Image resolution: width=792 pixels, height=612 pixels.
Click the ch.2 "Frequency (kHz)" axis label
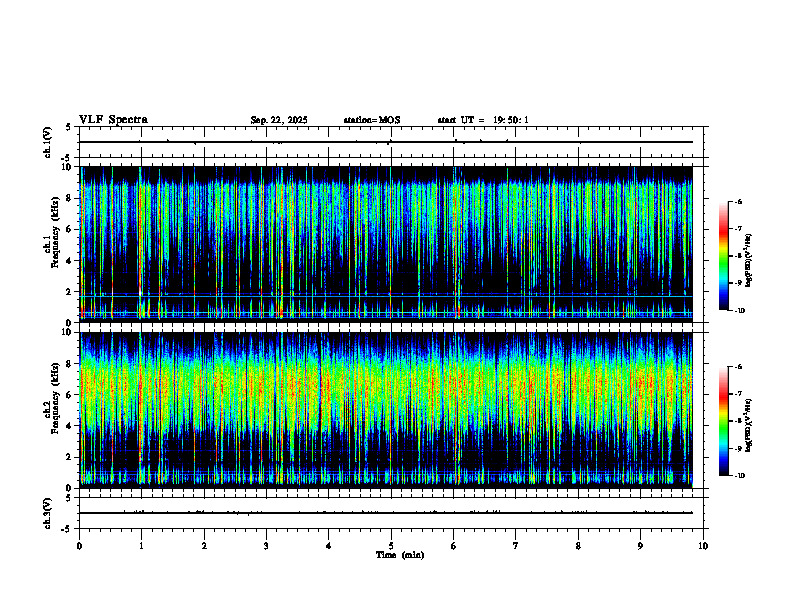(55, 398)
